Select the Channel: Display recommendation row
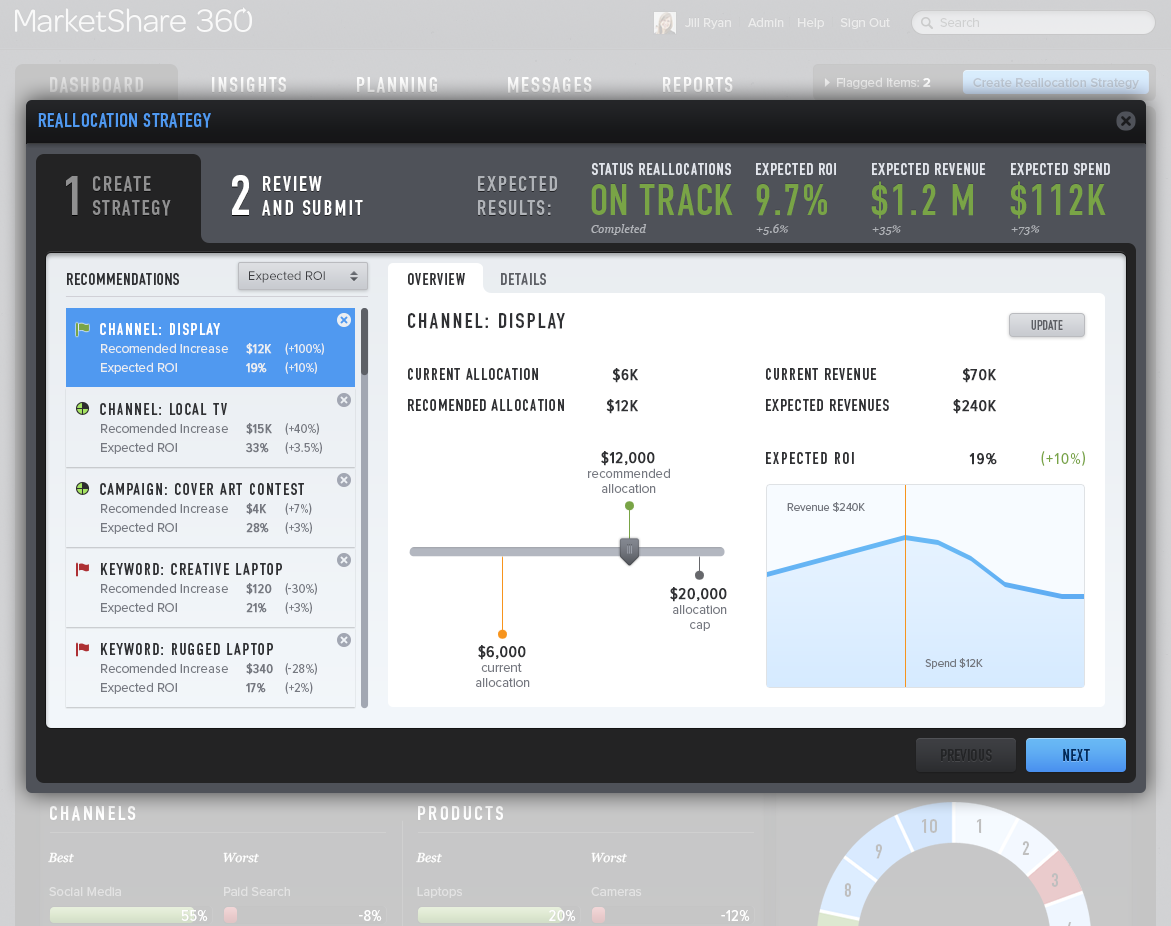Viewport: 1171px width, 926px height. [210, 347]
